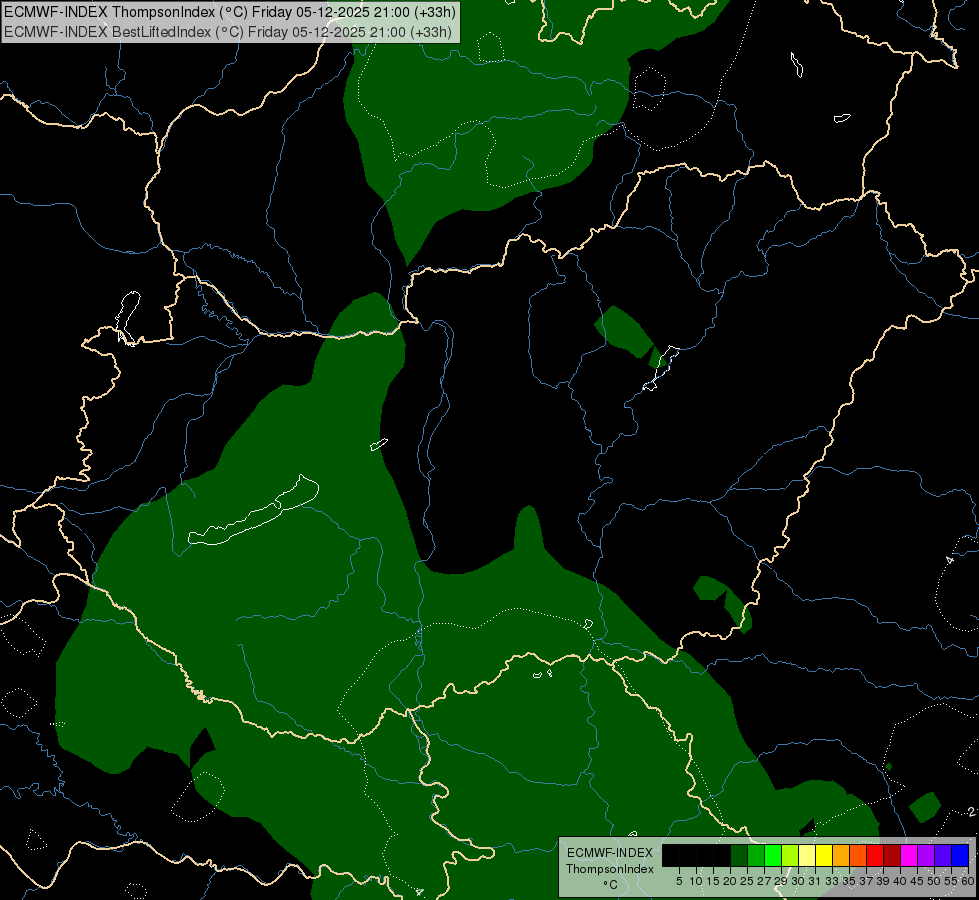Select the medium green 25-27 legend swatch
Screen dimensions: 979x900
756,855
